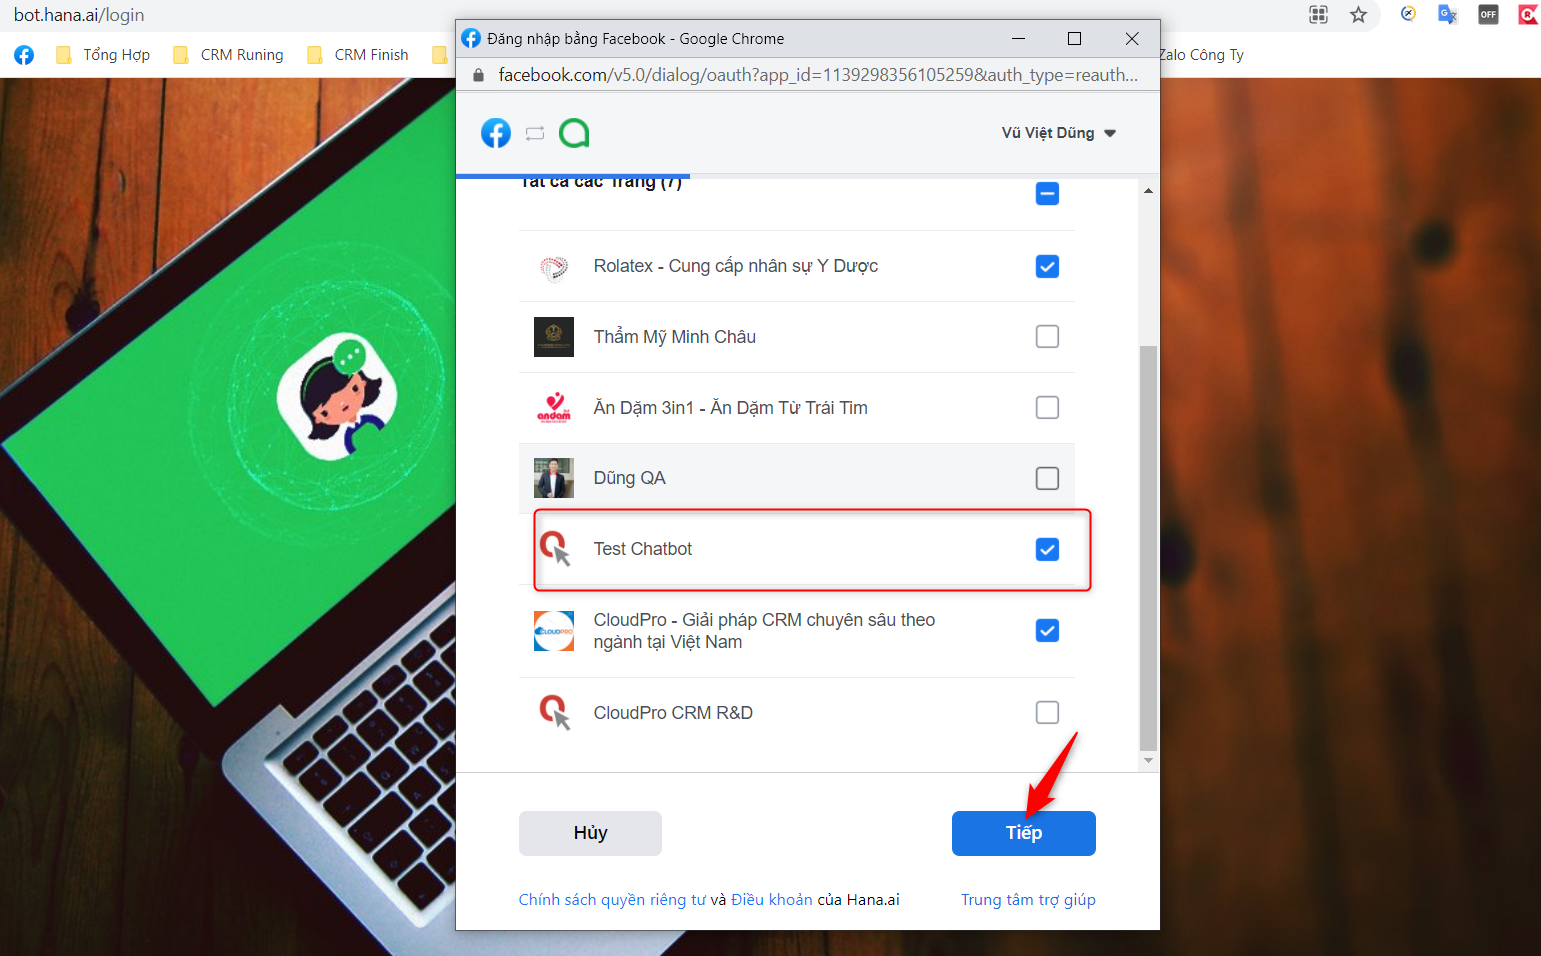Uncheck Rolatex - Cung cấp nhân sự Y Dược
The height and width of the screenshot is (956, 1541).
[x=1047, y=266]
